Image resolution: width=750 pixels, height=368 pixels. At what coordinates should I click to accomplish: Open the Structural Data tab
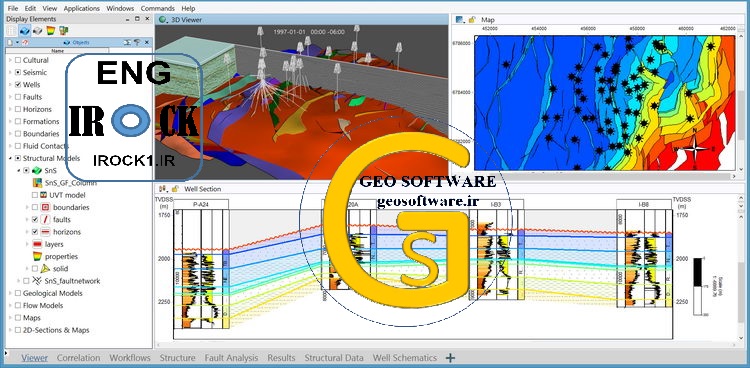coord(334,357)
